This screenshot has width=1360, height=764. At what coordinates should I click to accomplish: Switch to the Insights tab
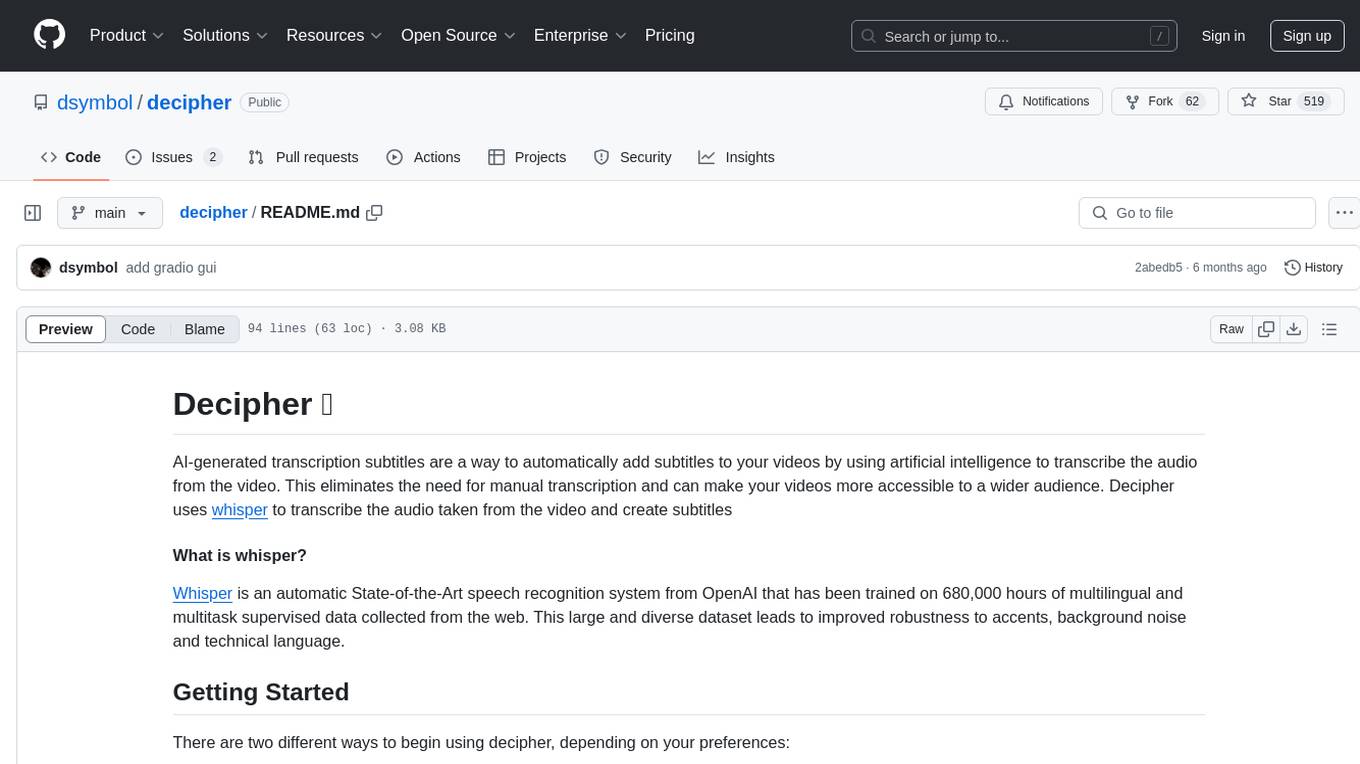pos(737,157)
